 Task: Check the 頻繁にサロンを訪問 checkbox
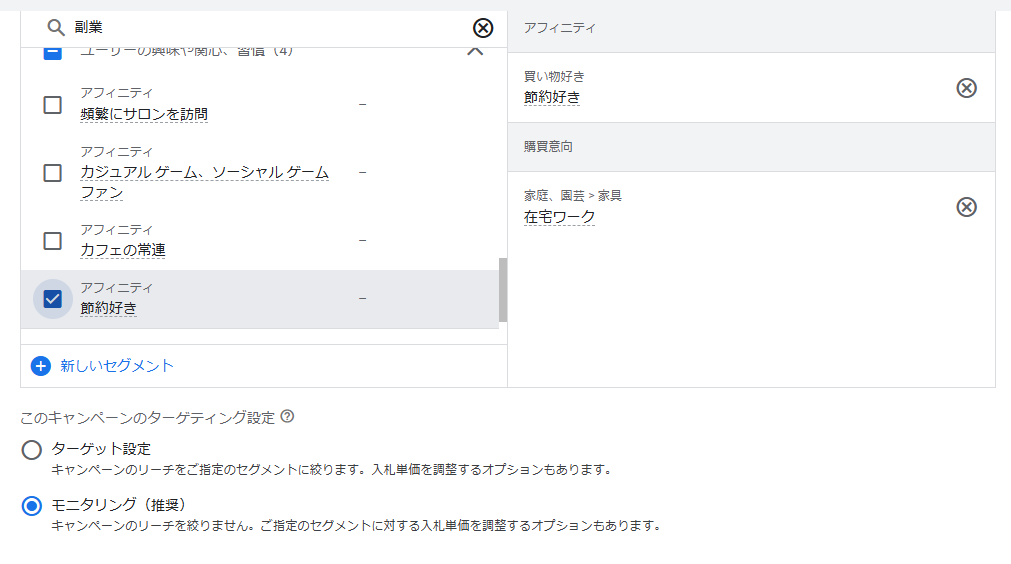53,105
